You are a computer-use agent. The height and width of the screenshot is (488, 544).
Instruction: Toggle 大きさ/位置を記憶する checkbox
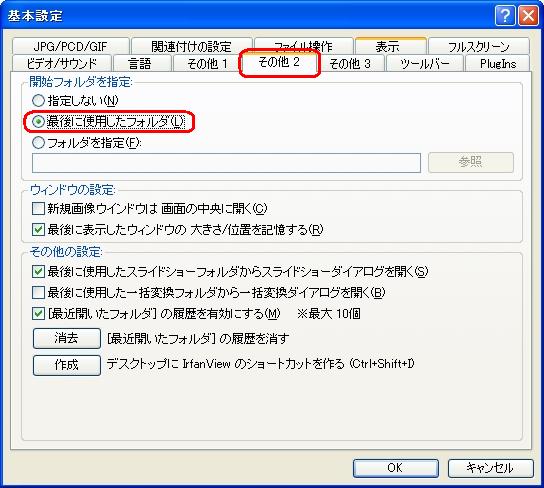click(x=38, y=229)
